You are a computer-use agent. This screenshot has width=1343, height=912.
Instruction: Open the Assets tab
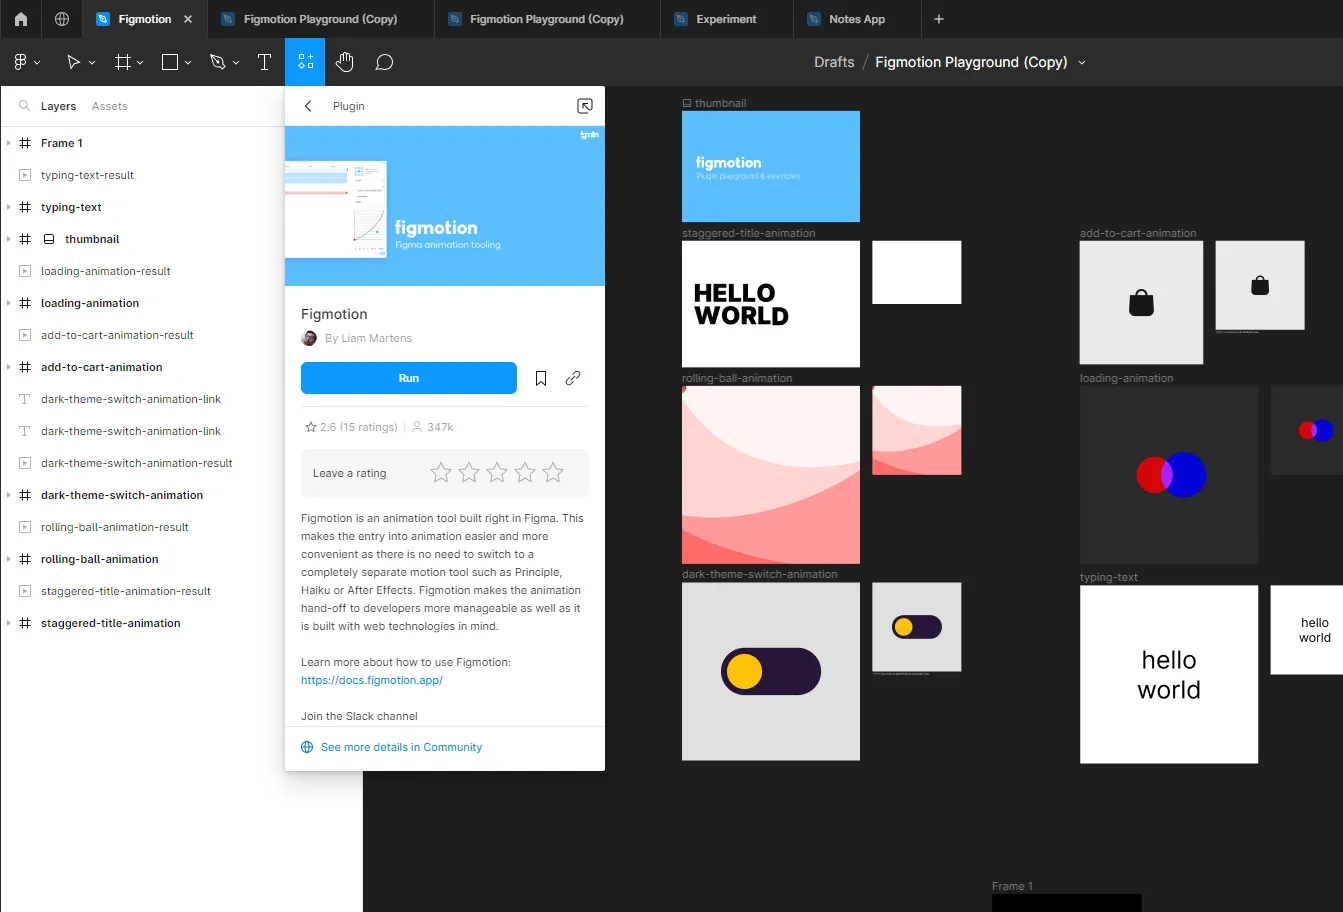point(109,106)
